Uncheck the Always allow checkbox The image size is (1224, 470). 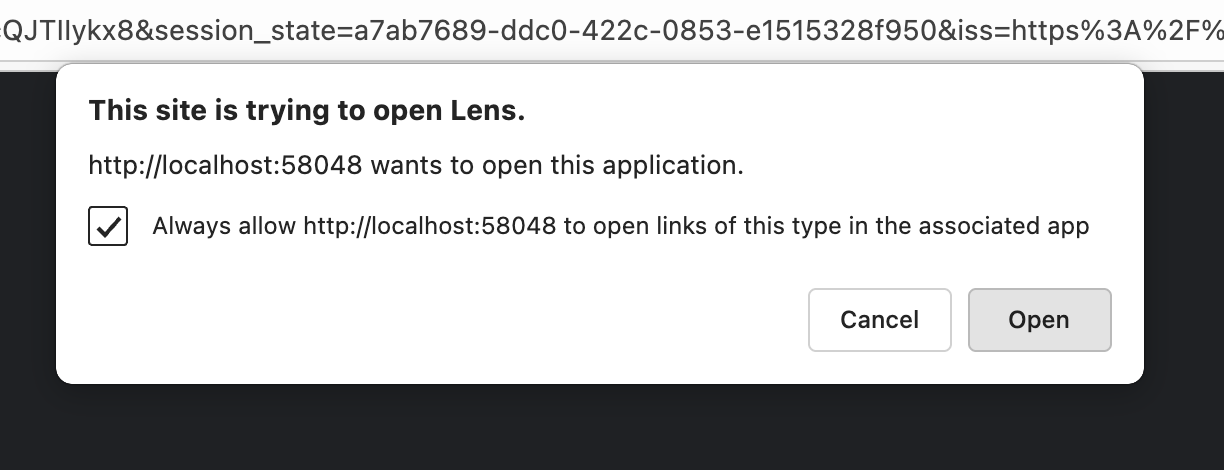[108, 226]
